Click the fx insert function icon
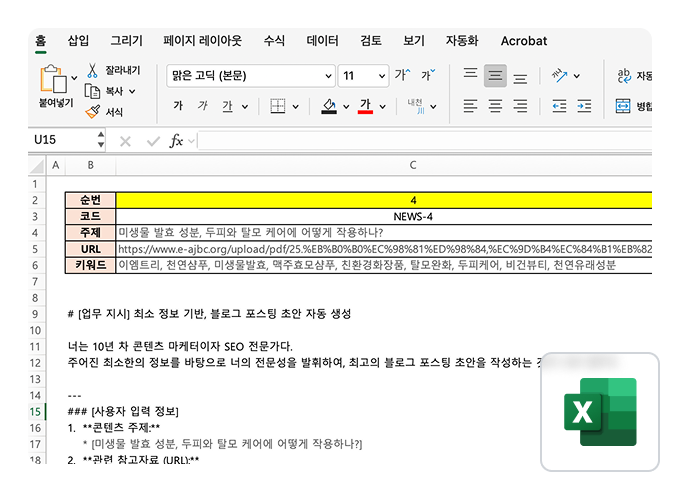 [176, 141]
